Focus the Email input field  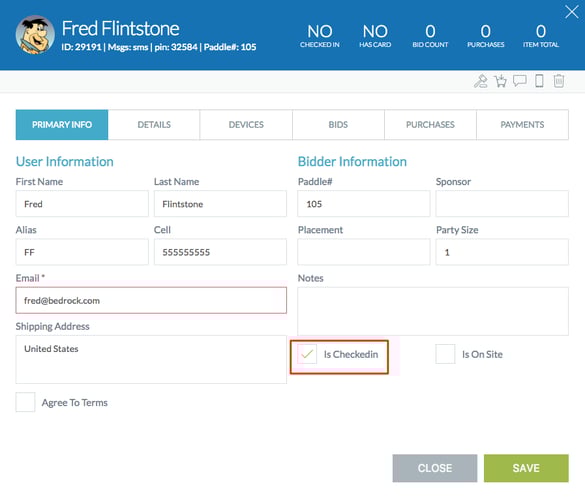click(x=151, y=300)
